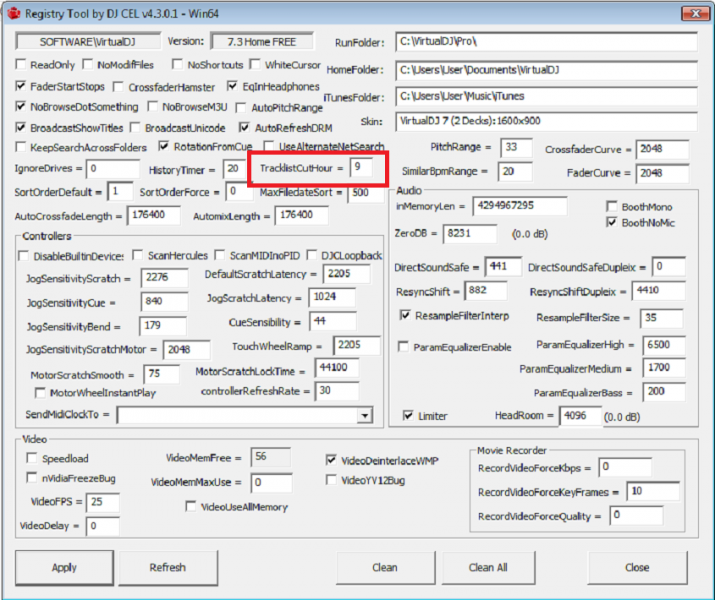Screen dimensions: 715x600
Task: Enable VideoUseAllMemory checkbox
Action: tap(191, 507)
